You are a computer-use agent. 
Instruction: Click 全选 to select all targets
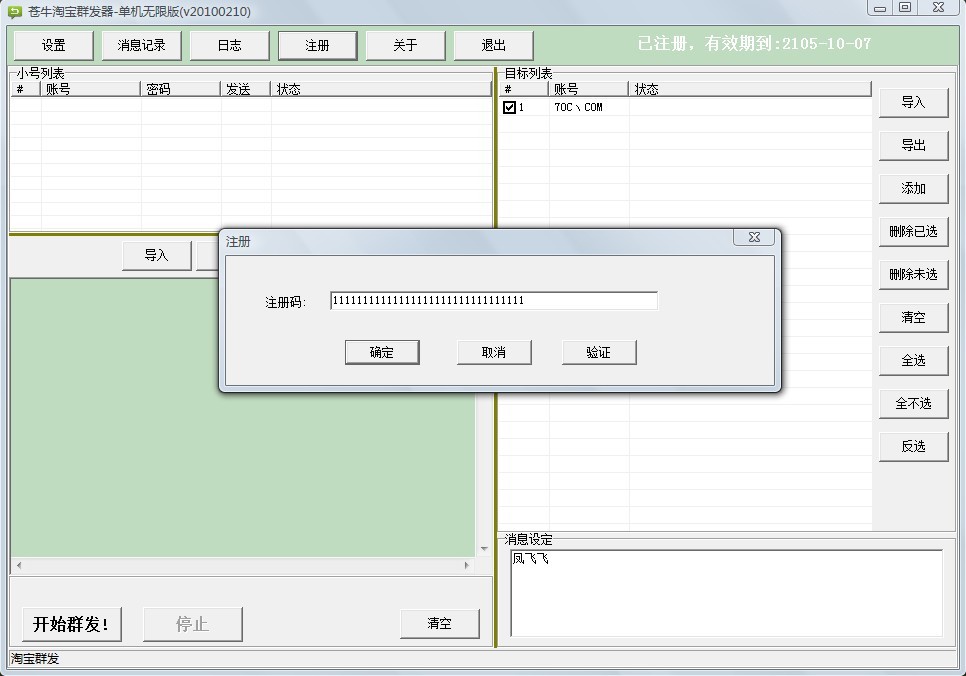click(913, 360)
